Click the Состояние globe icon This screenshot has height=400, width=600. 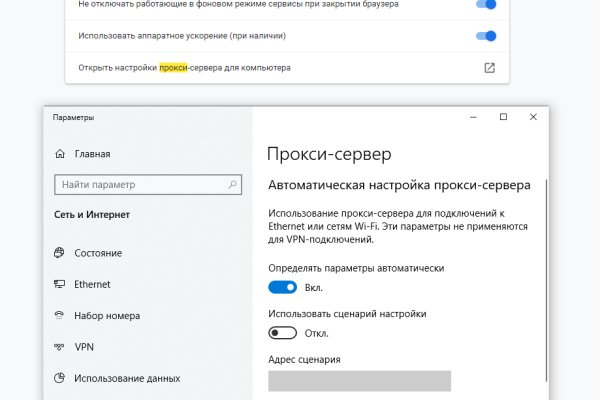(59, 253)
